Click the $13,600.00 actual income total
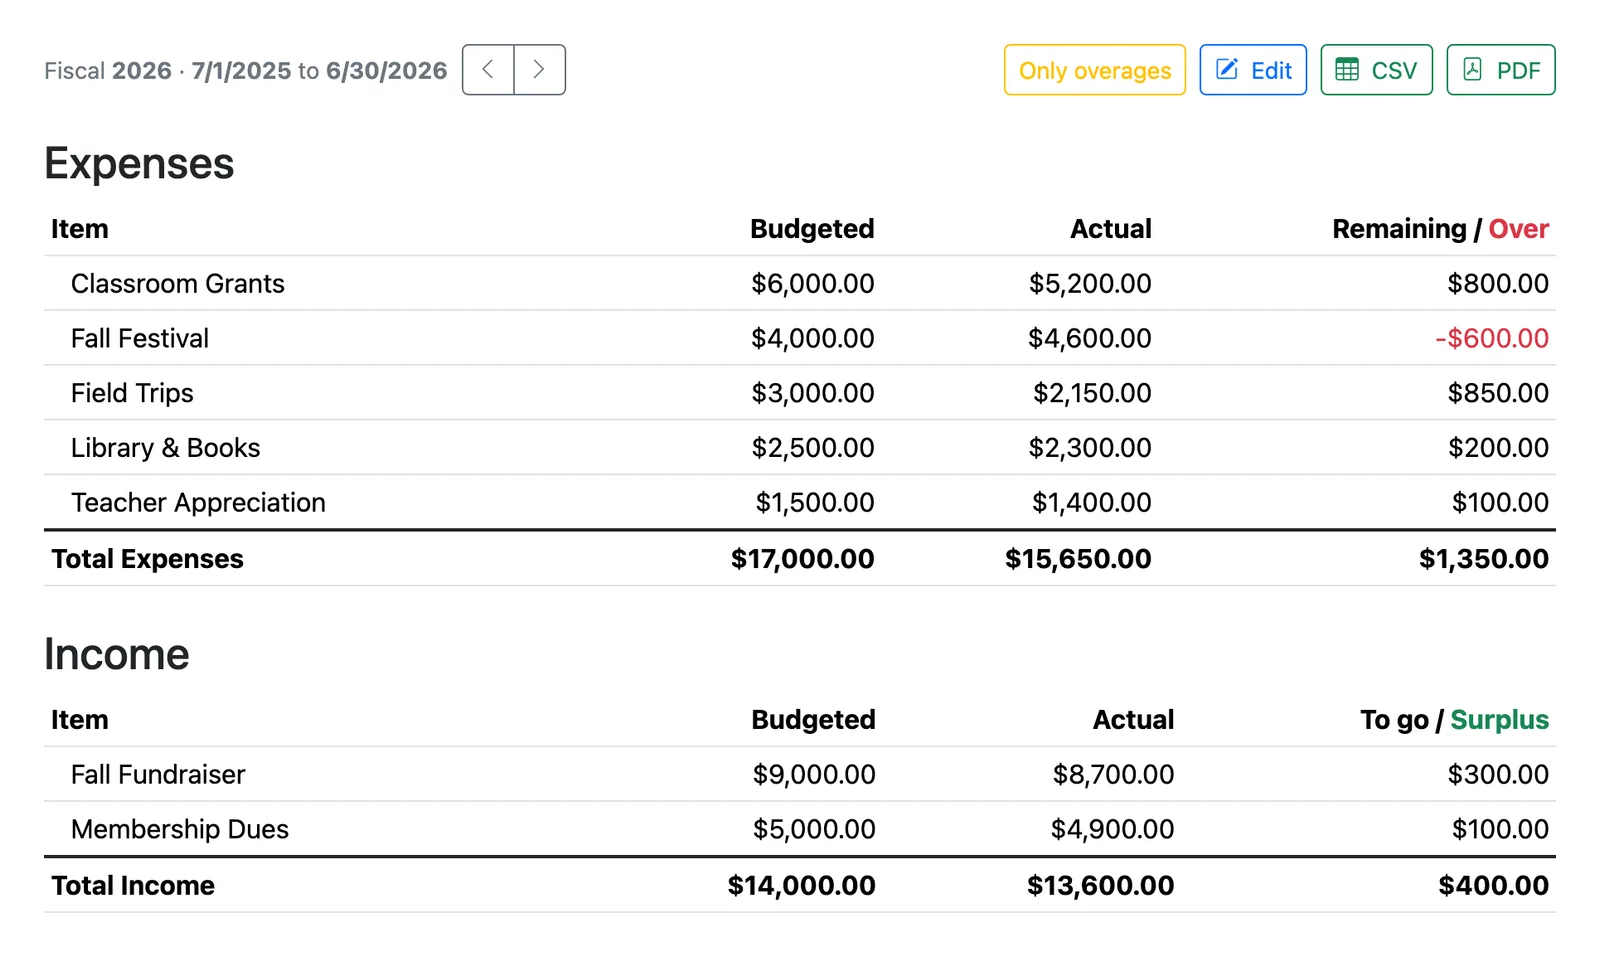This screenshot has height=957, width=1600. [1101, 885]
